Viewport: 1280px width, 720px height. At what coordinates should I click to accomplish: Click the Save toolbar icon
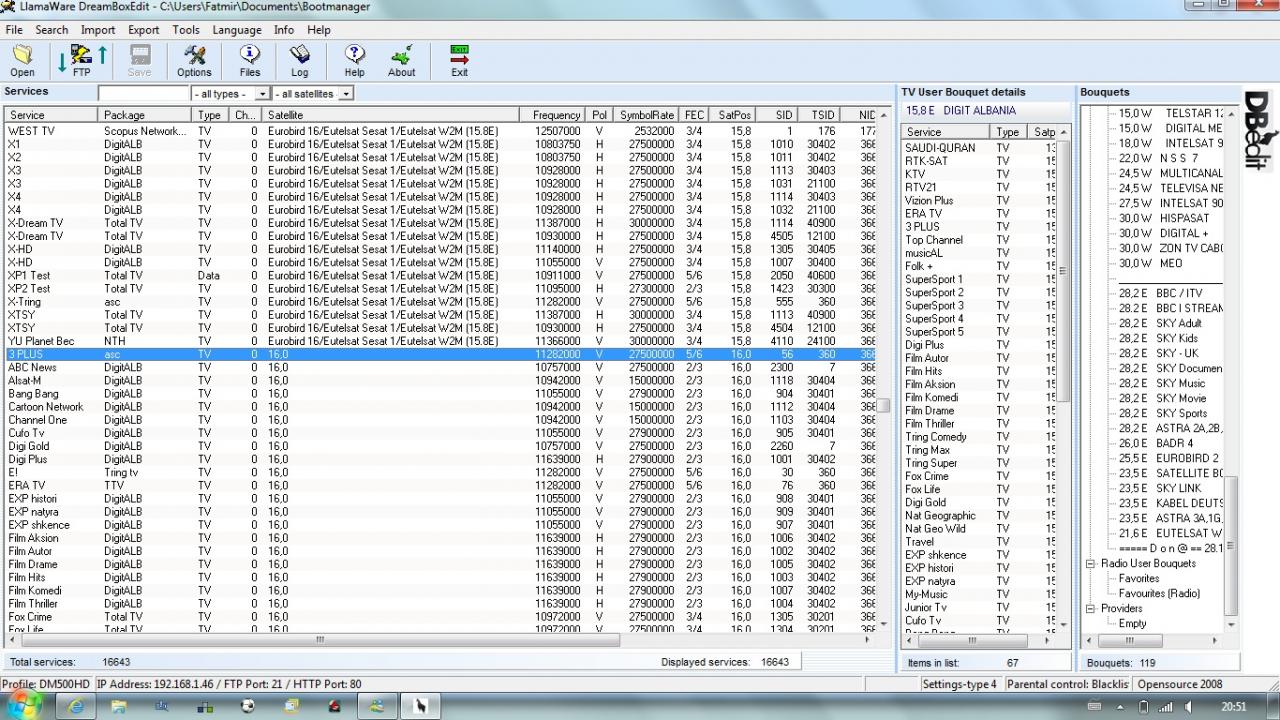pyautogui.click(x=140, y=60)
